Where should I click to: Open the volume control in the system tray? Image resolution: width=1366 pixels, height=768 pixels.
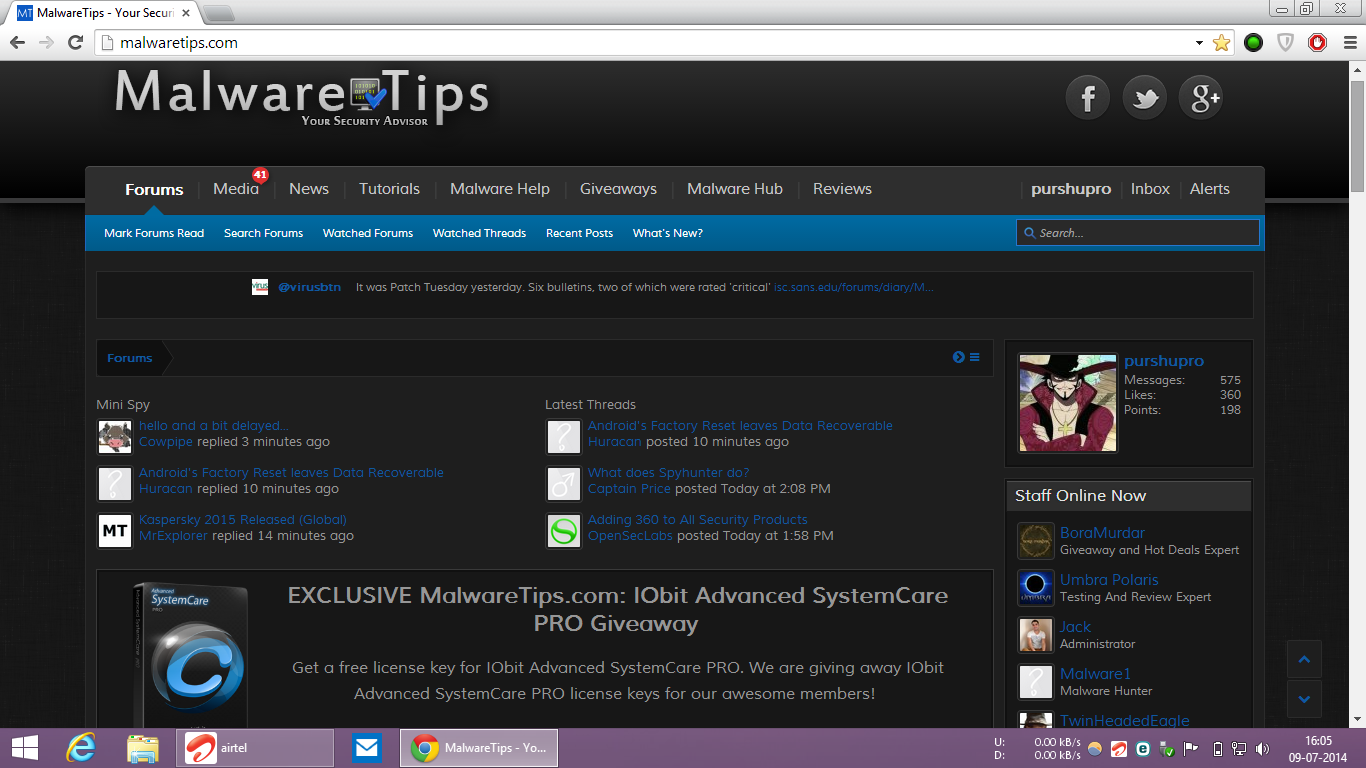click(1262, 749)
